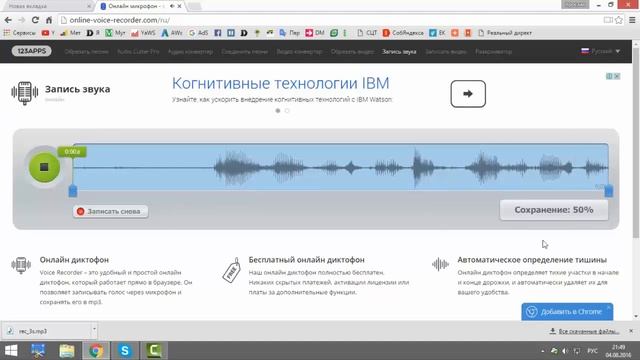
Task: Bookmark the page with the star icon
Action: [619, 20]
